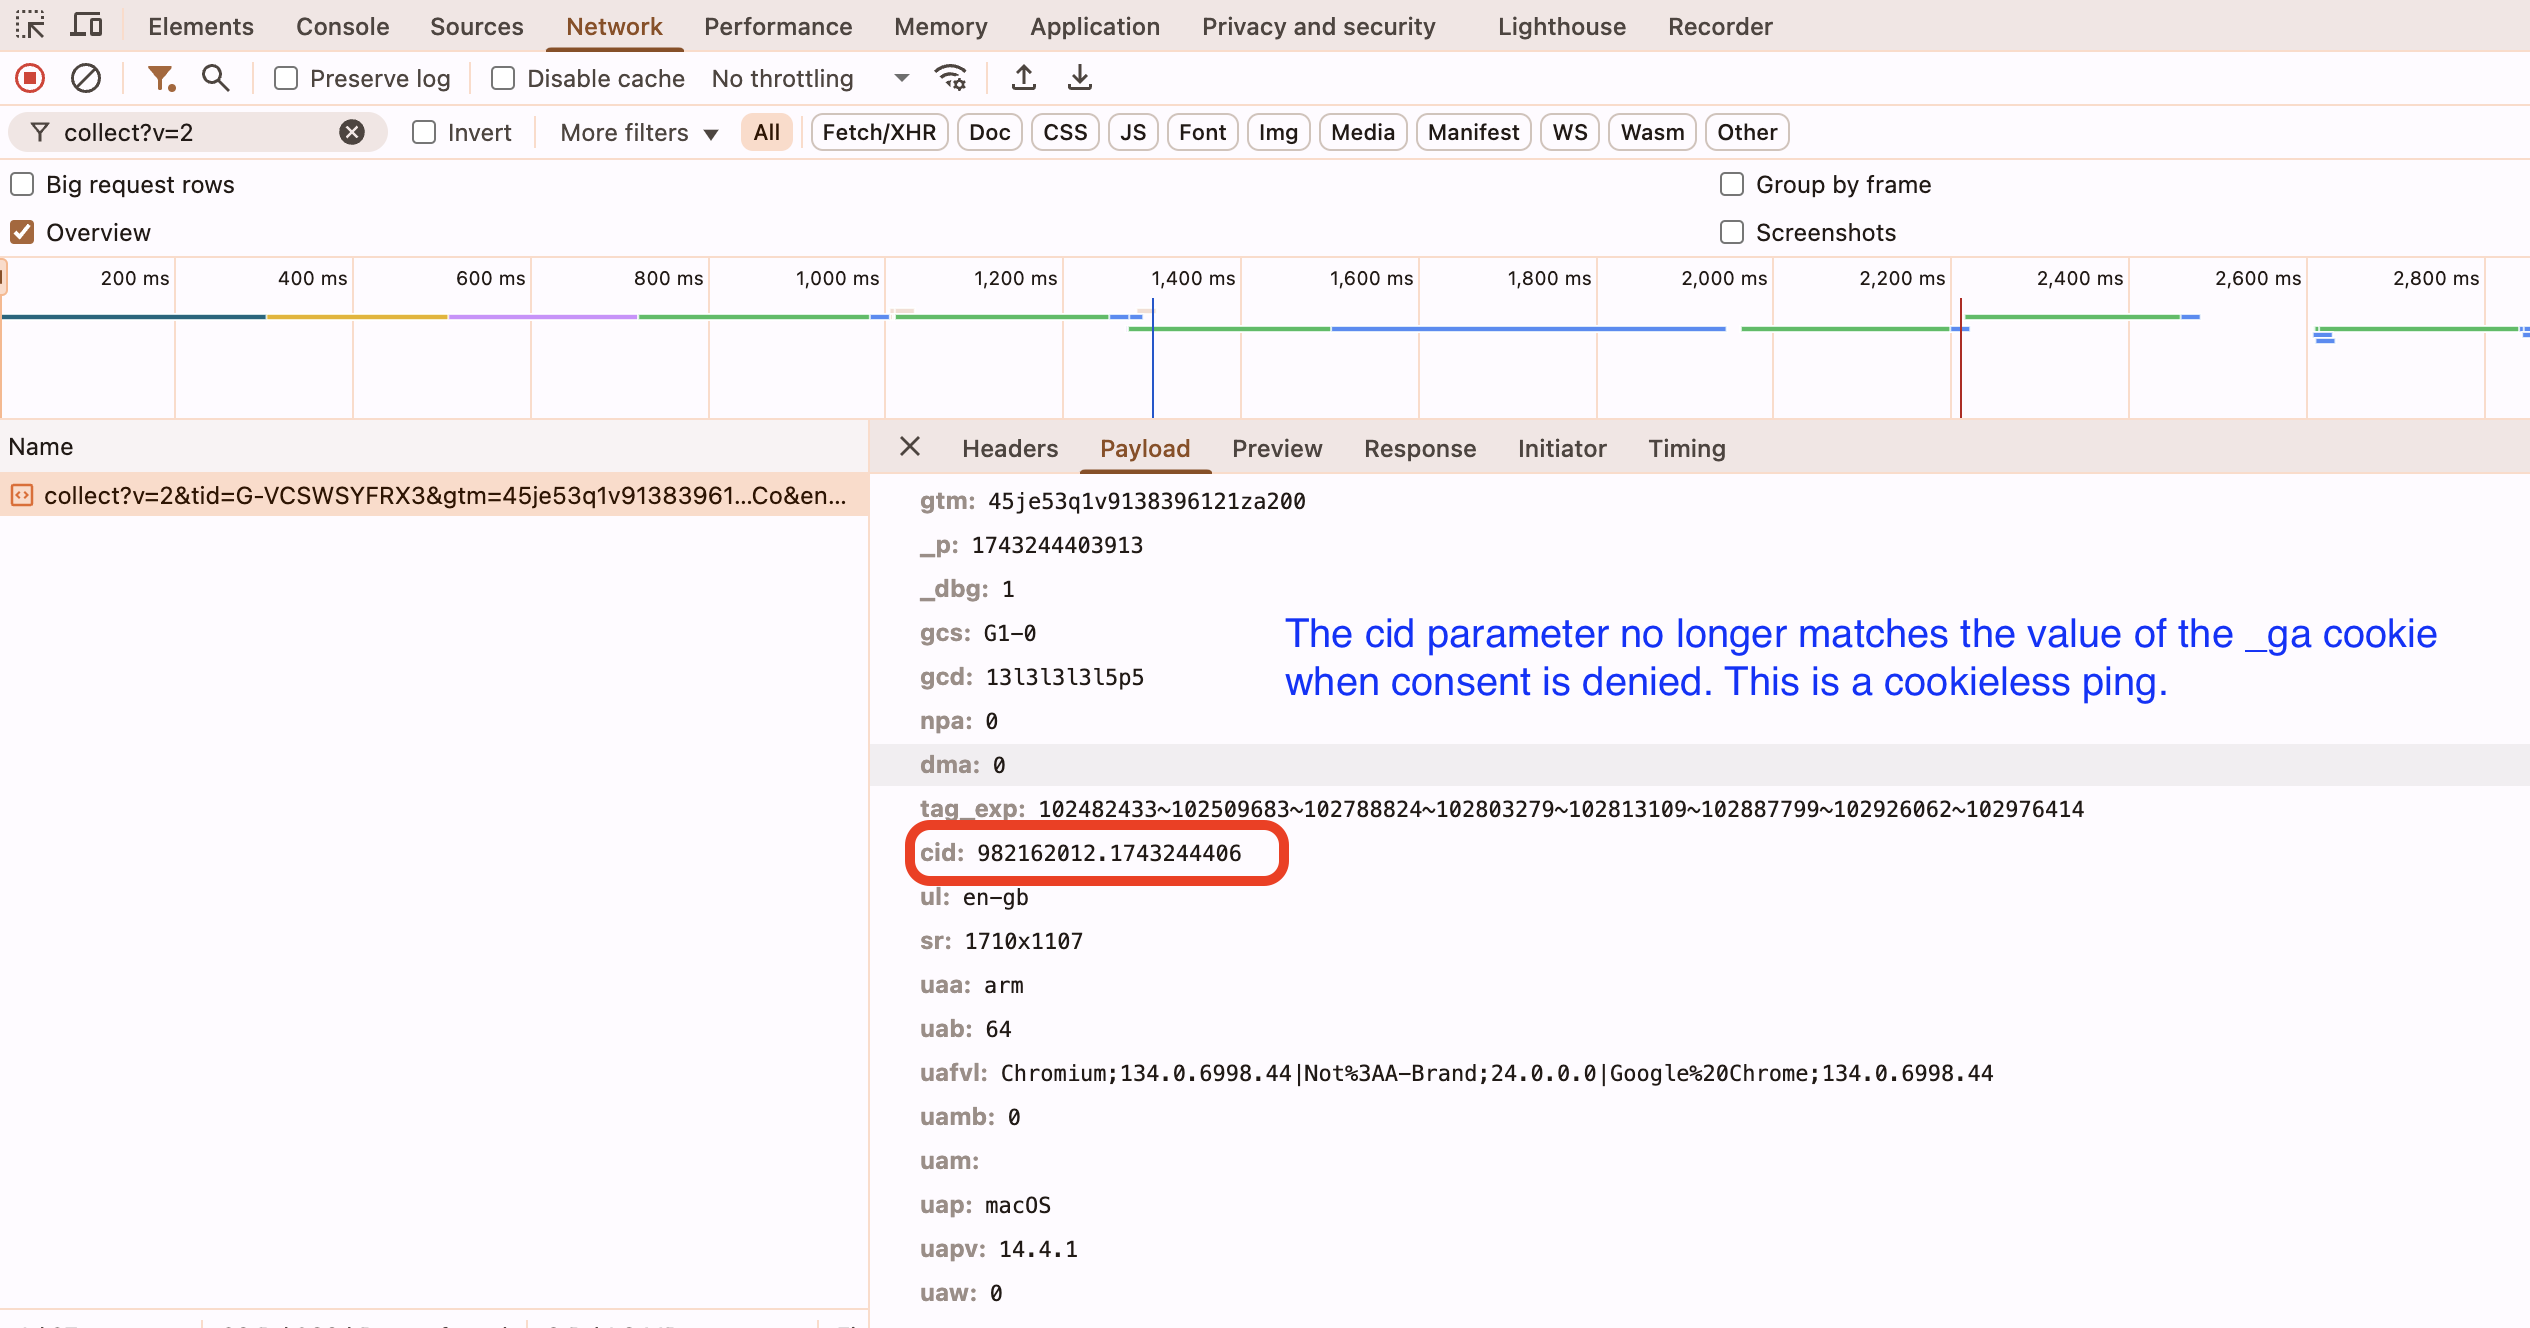
Task: Focus the collect?v=2 filter input
Action: tap(196, 132)
